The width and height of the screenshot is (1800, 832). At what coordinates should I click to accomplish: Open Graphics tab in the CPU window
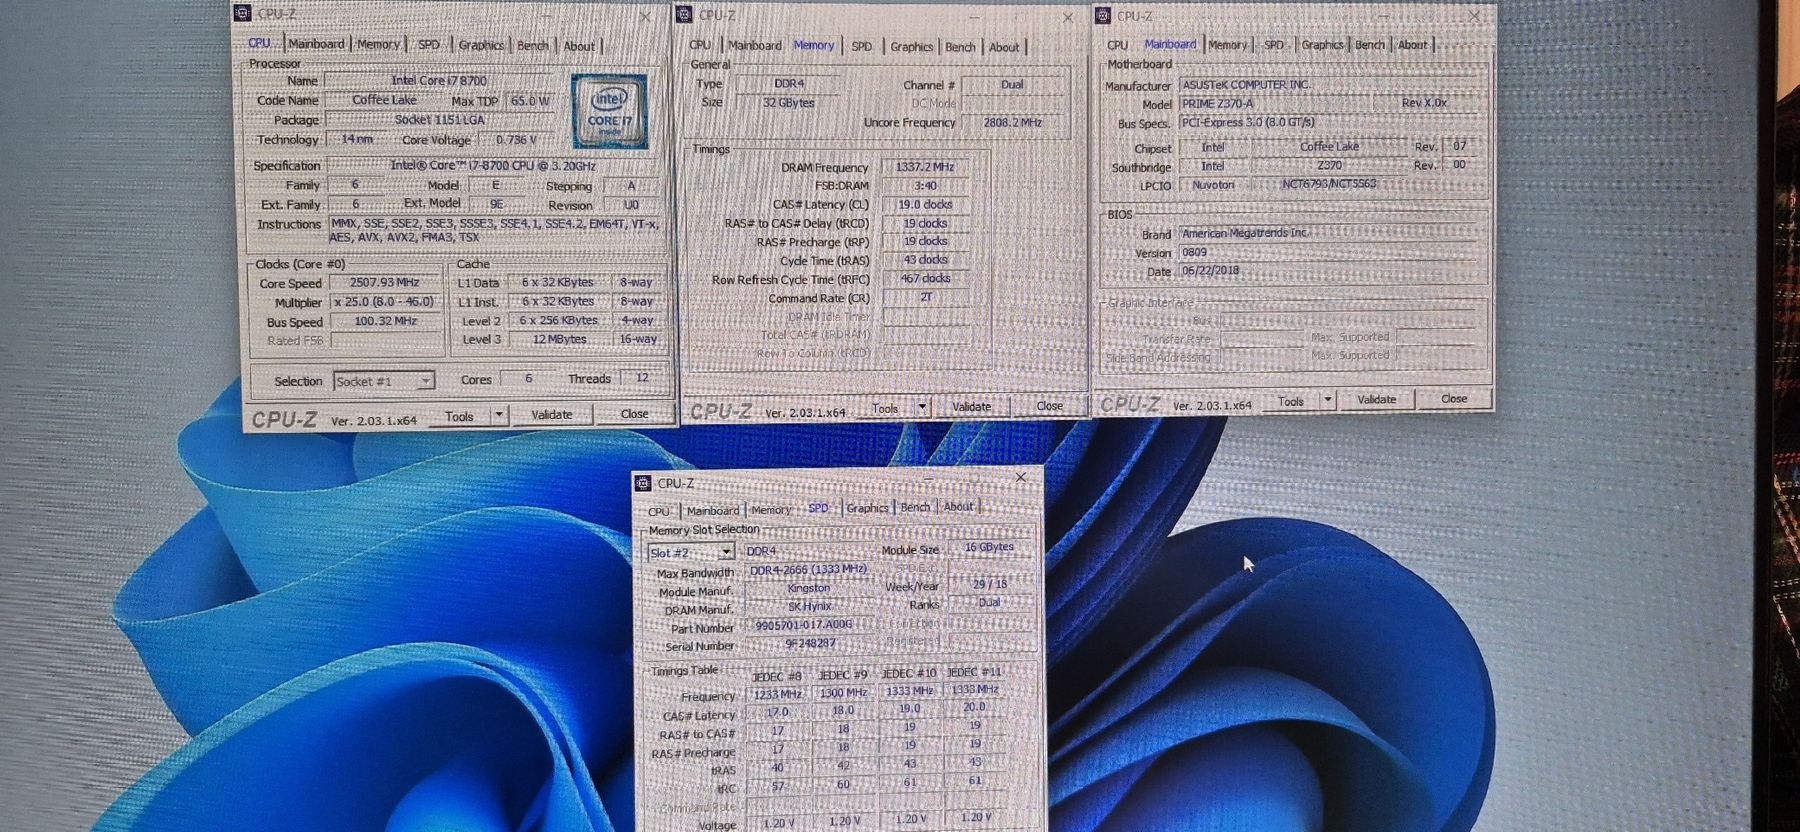click(481, 45)
